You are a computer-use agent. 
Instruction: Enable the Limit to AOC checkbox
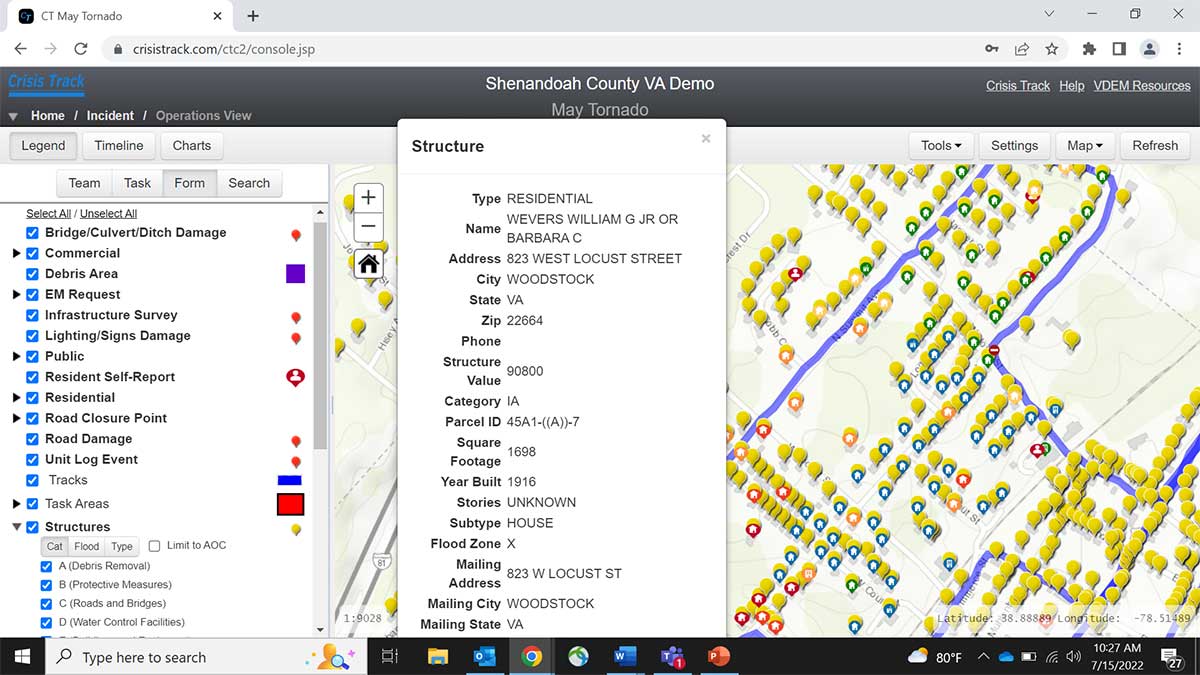(x=154, y=546)
